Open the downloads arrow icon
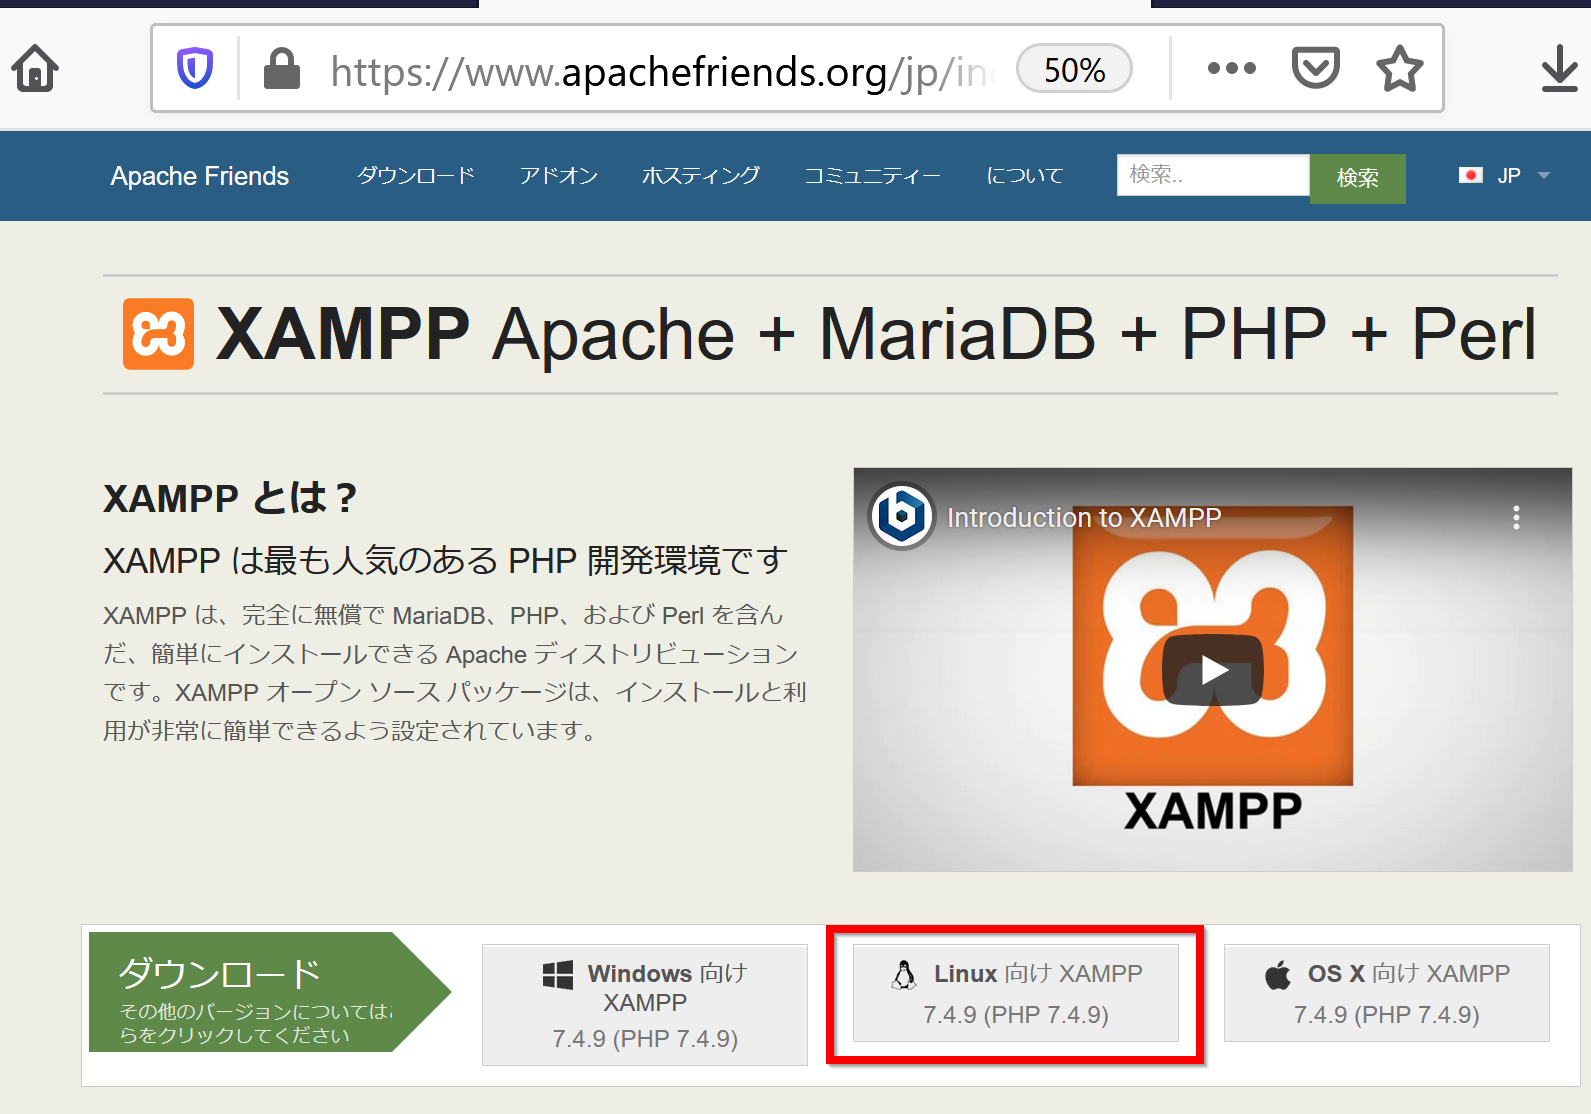 pos(1559,69)
